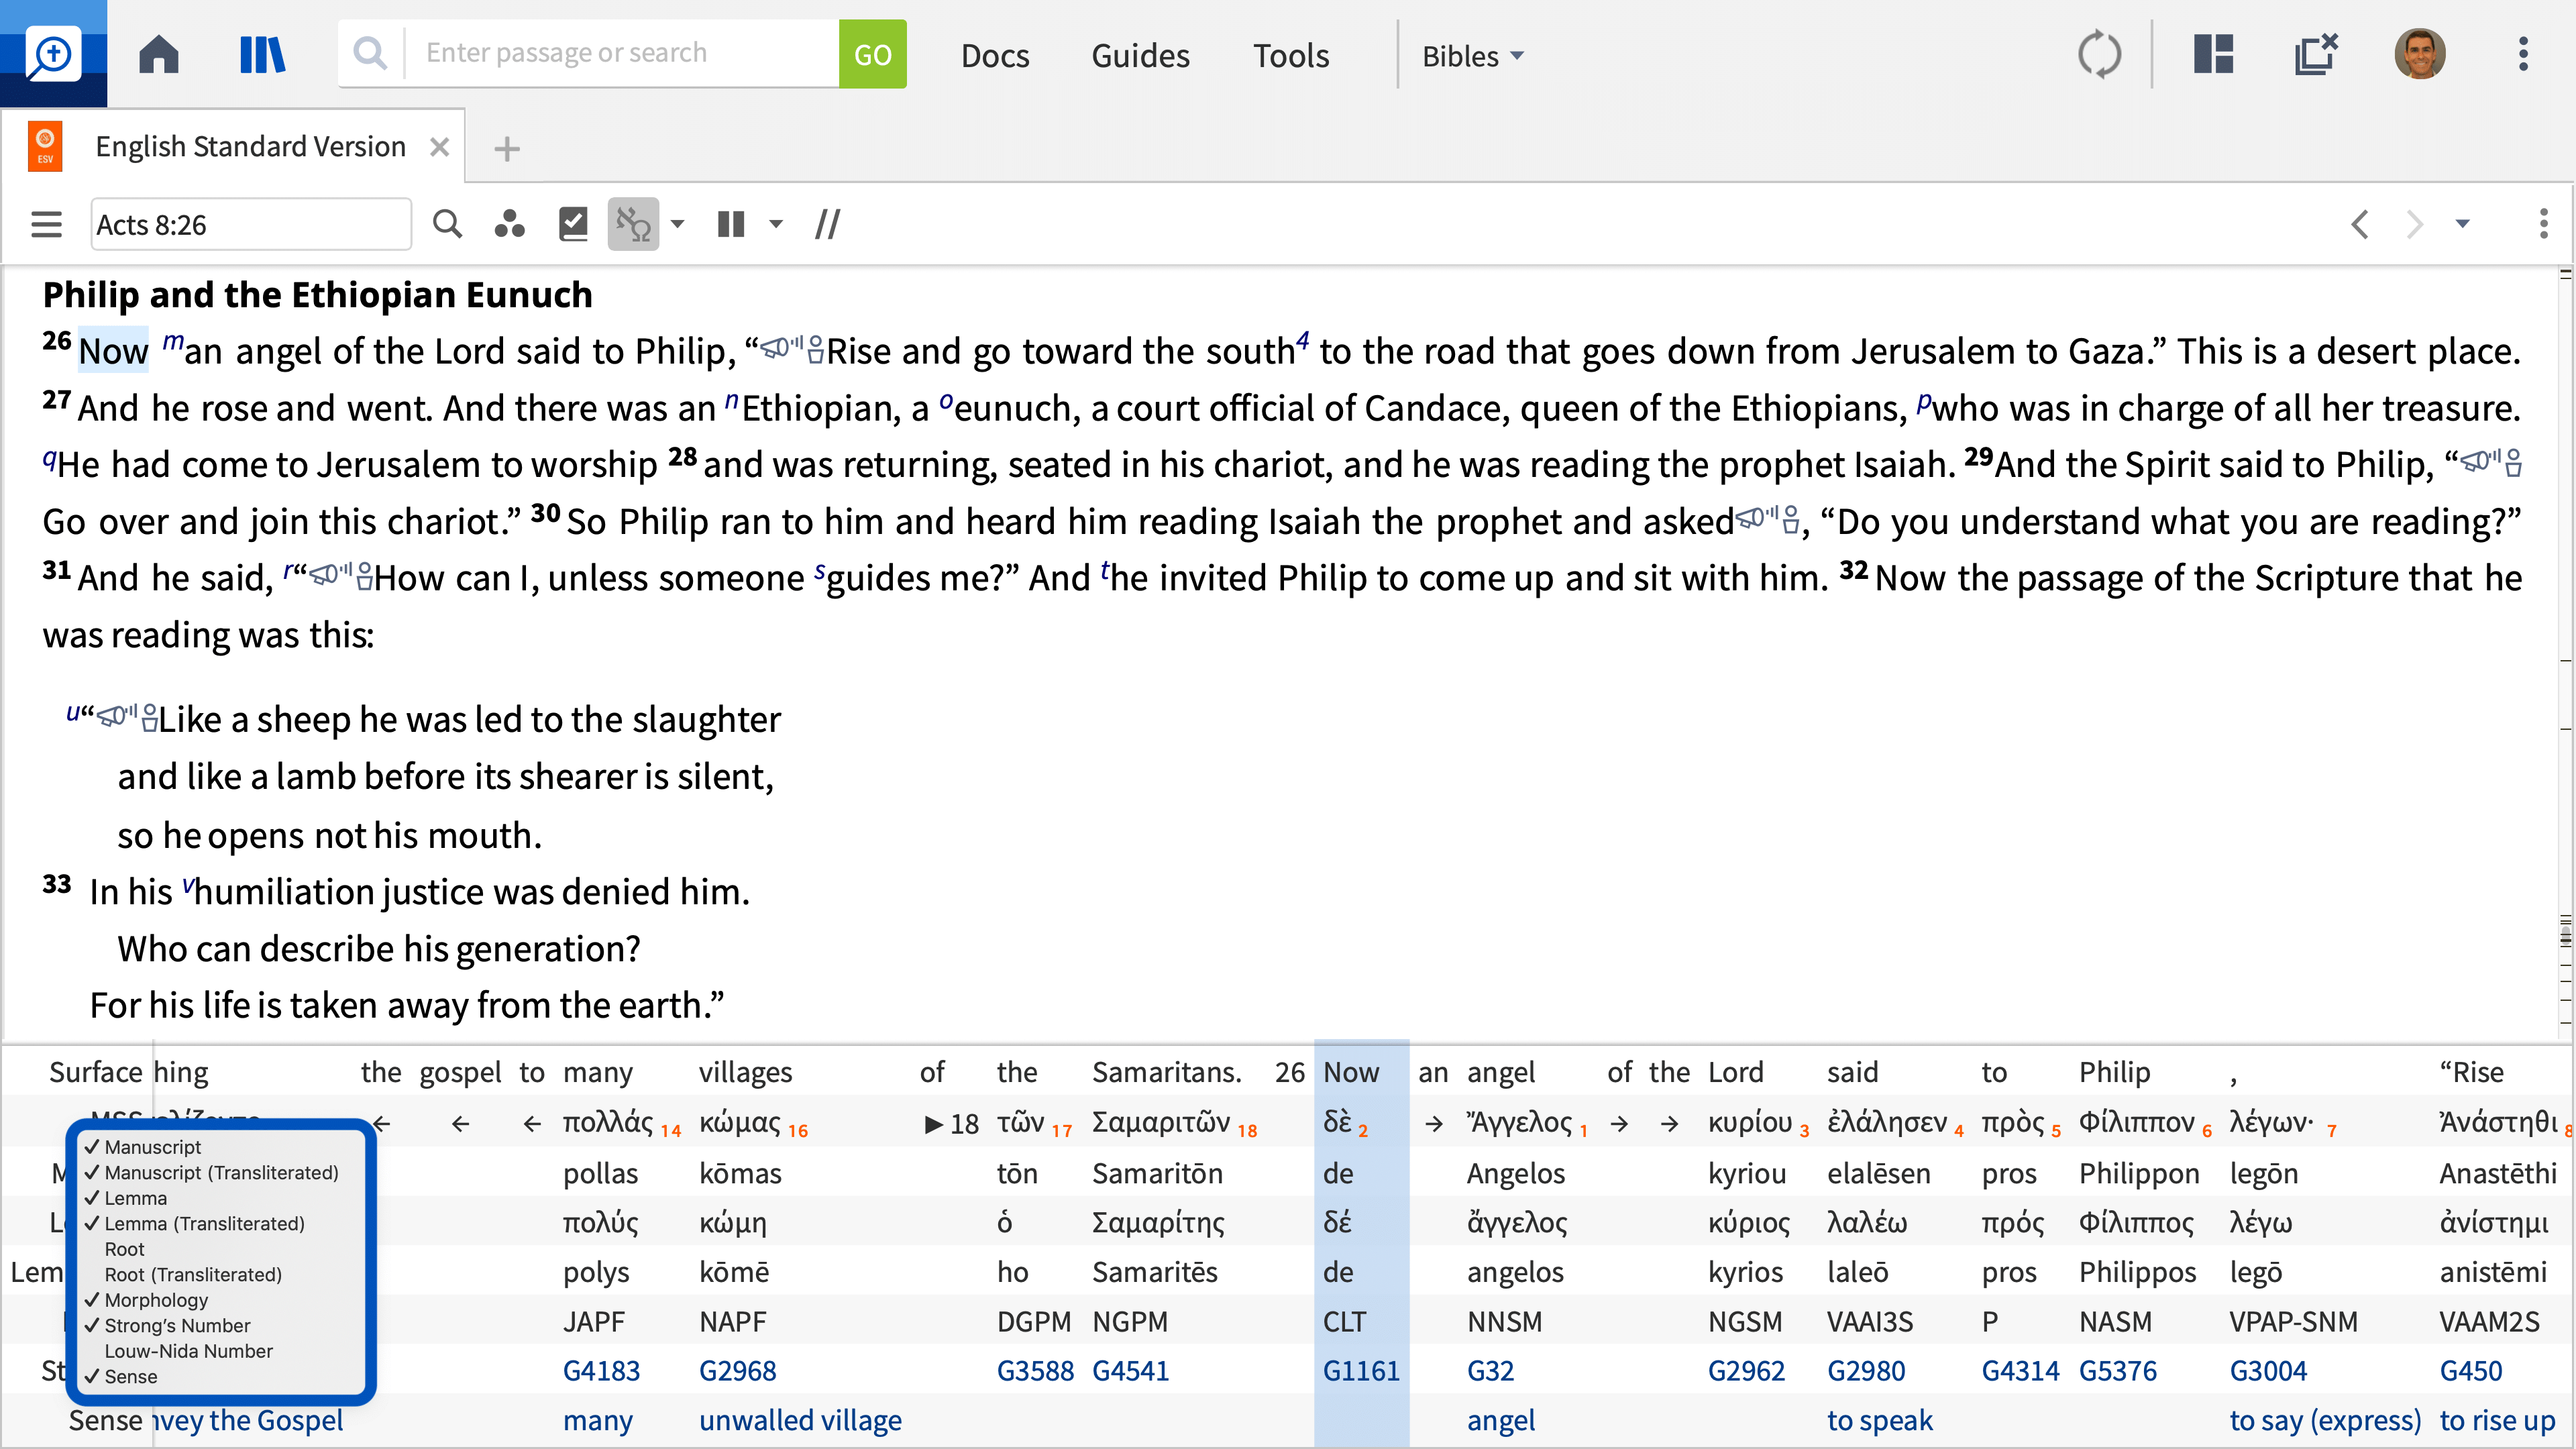Click the Acts 8:26 reference box

250,224
